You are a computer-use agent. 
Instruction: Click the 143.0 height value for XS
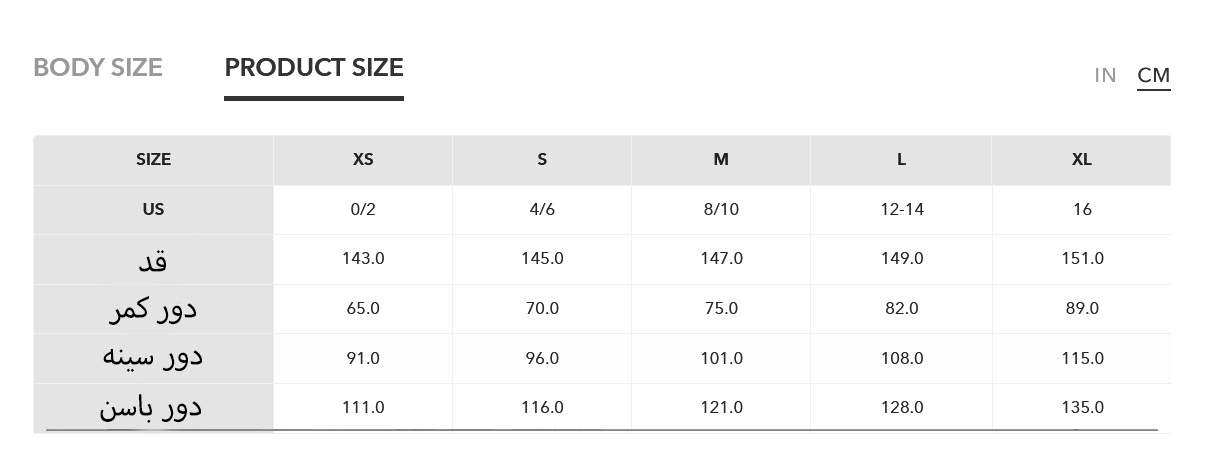point(363,259)
